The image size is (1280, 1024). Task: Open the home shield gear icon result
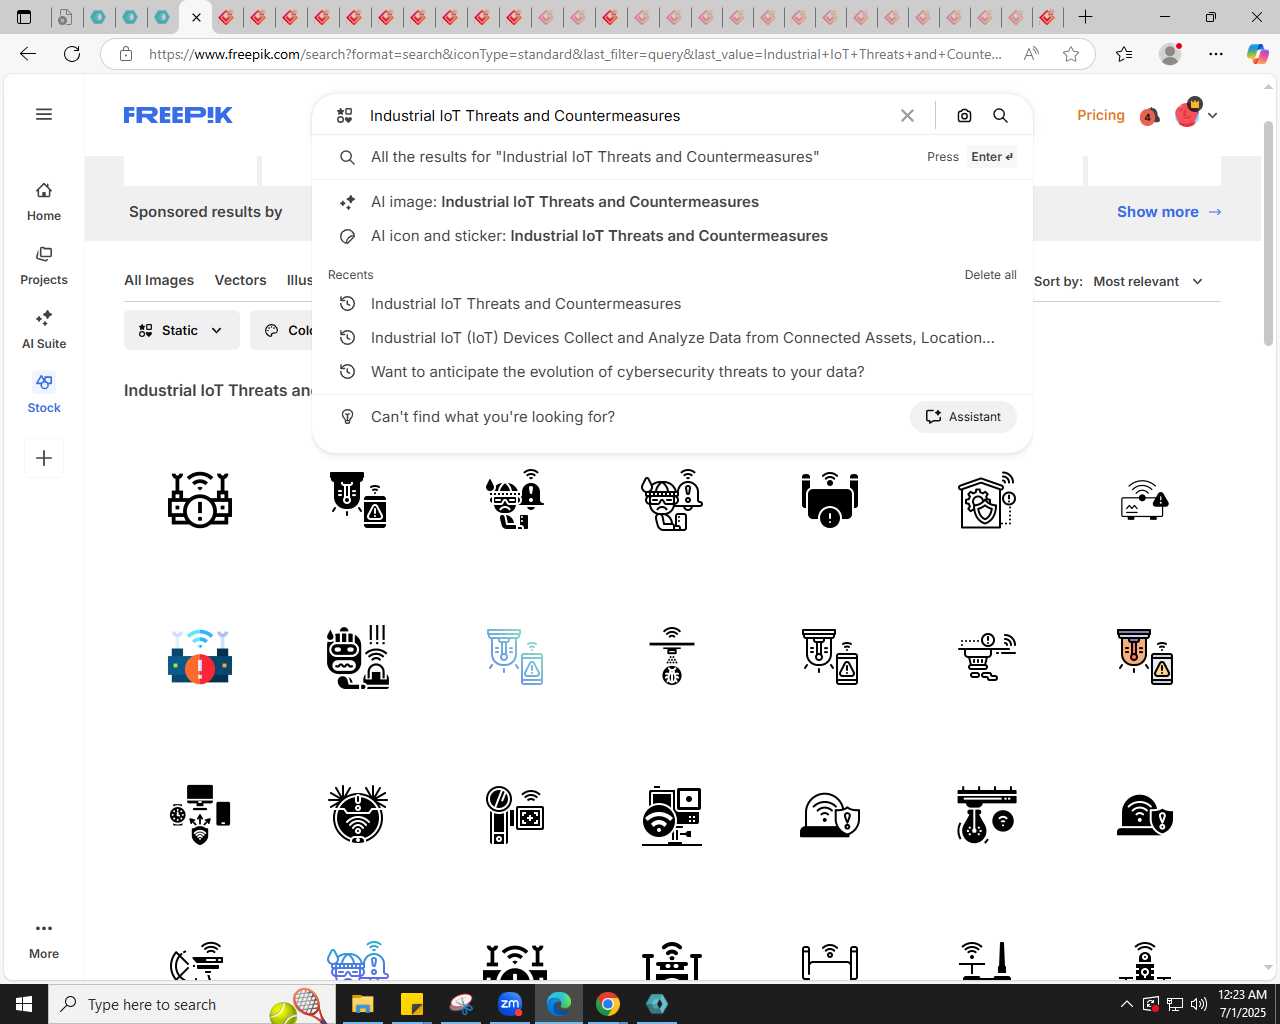(x=987, y=500)
